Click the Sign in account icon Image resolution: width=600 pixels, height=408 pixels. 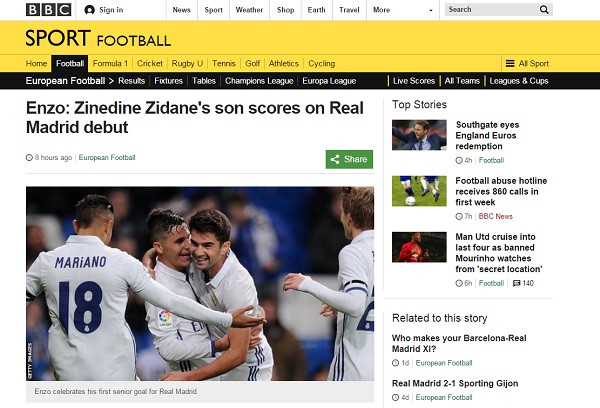[90, 10]
